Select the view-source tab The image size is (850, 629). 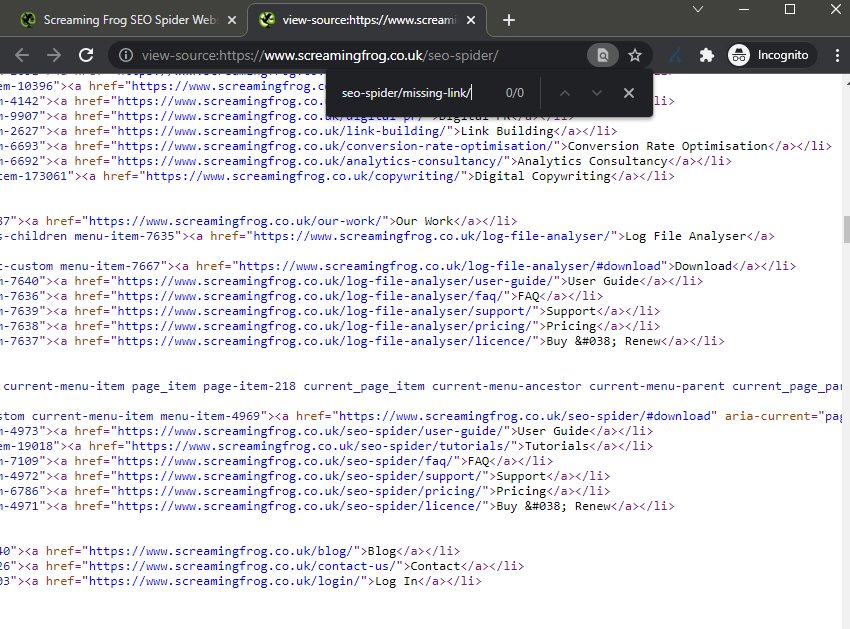click(366, 20)
